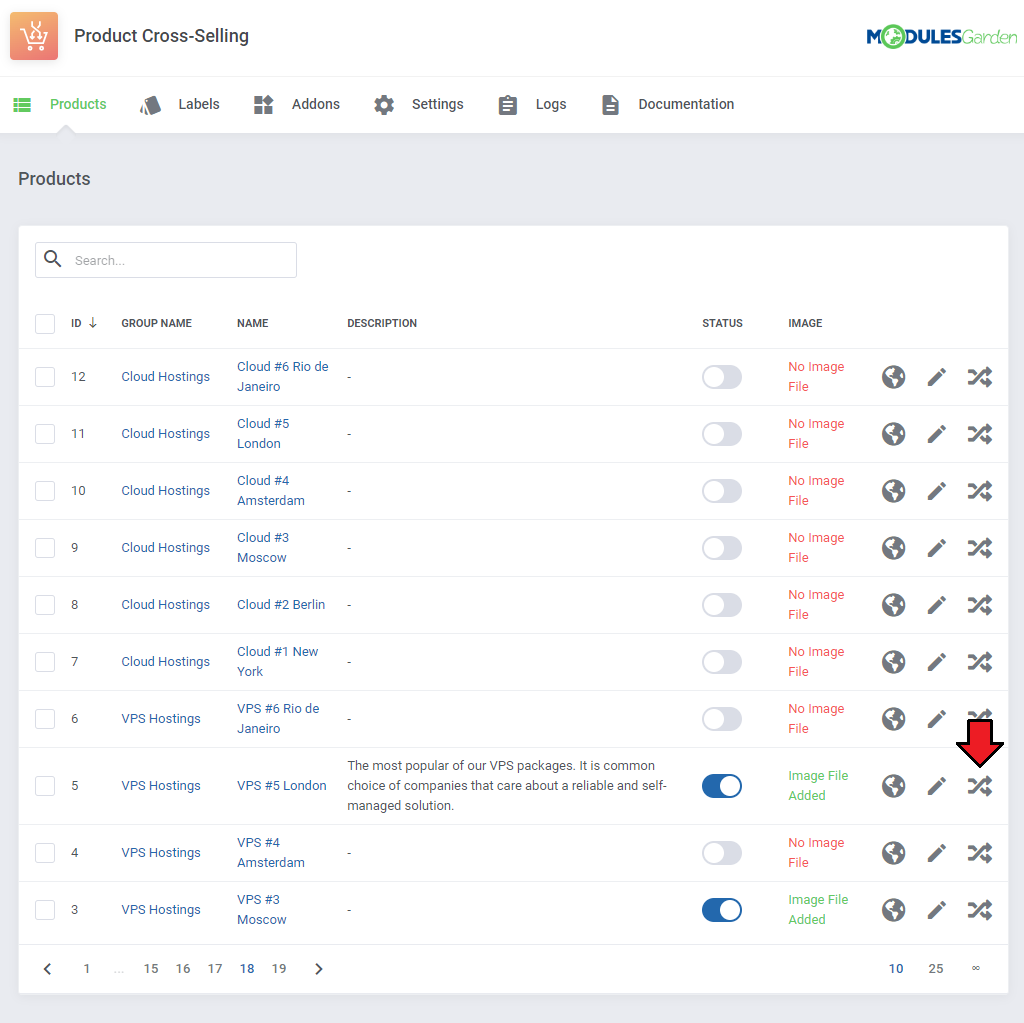Enable status toggle for VPS #4 Amsterdam
Screen dimensions: 1024x1023
(722, 852)
